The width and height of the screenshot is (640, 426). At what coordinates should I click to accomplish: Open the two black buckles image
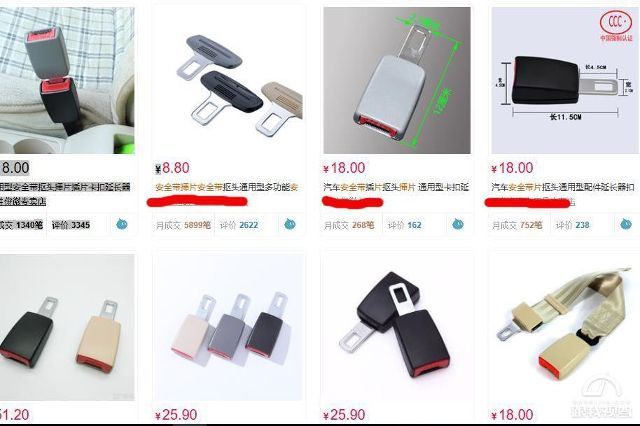pos(397,328)
